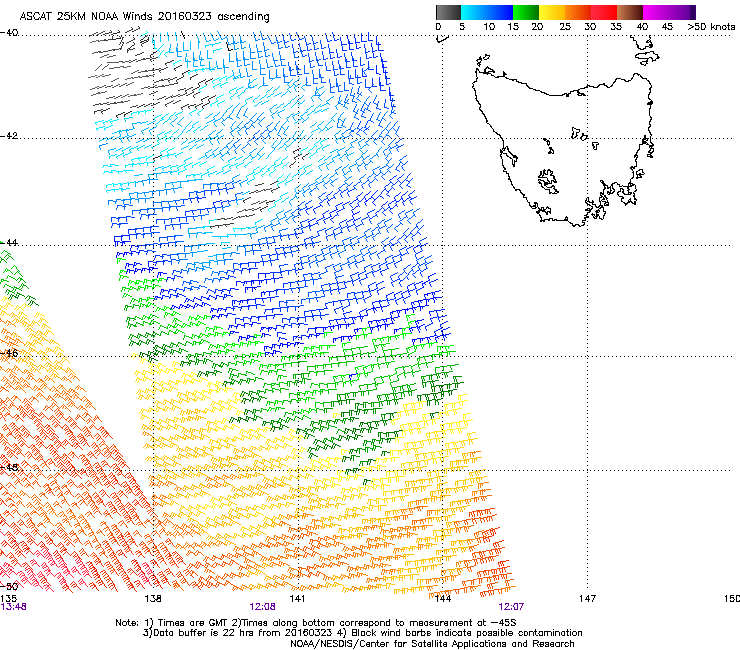Viewport: 740px width, 650px height.
Task: Click the 'NOAA/NESDIS/Center for Satellite Applications' credit line
Action: (432, 644)
